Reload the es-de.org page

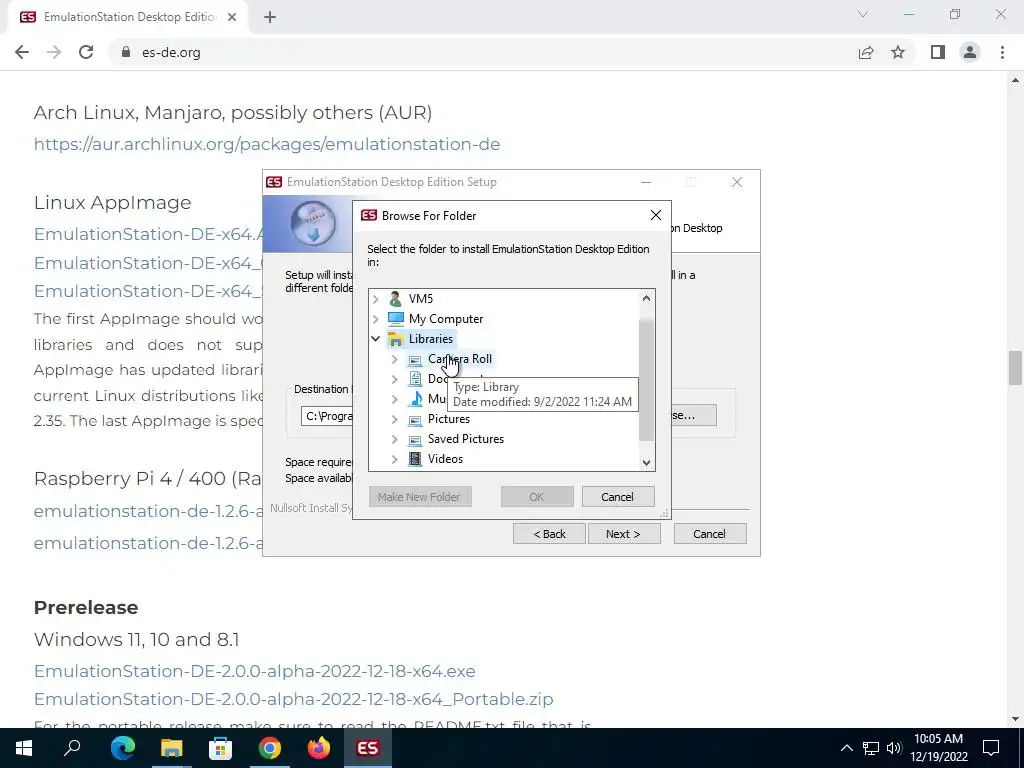(86, 52)
